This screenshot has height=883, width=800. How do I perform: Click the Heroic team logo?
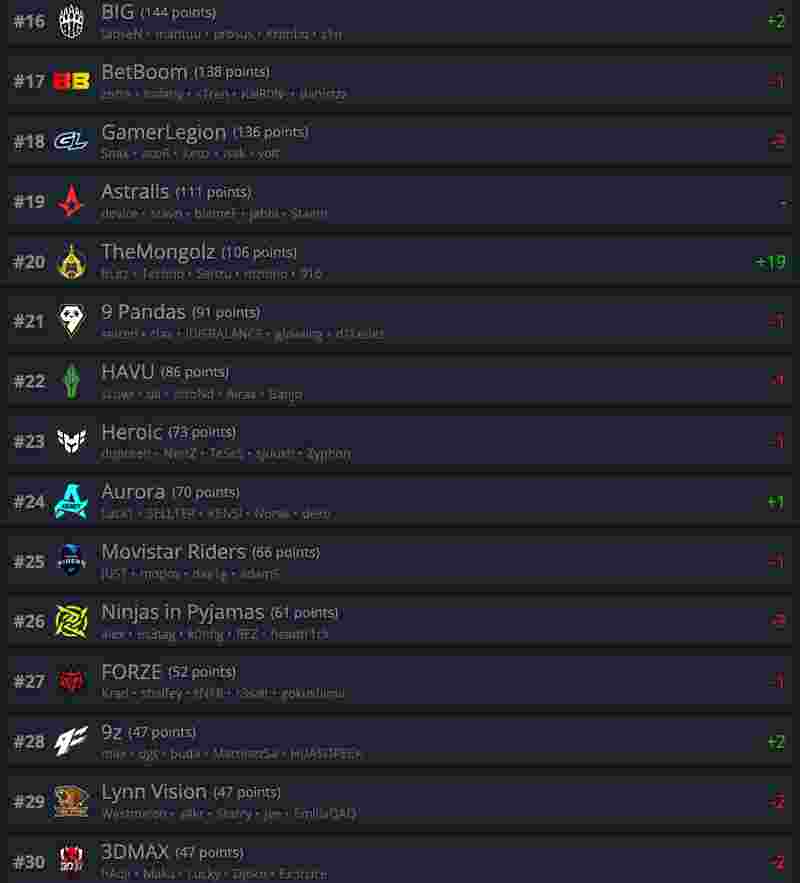[71, 441]
